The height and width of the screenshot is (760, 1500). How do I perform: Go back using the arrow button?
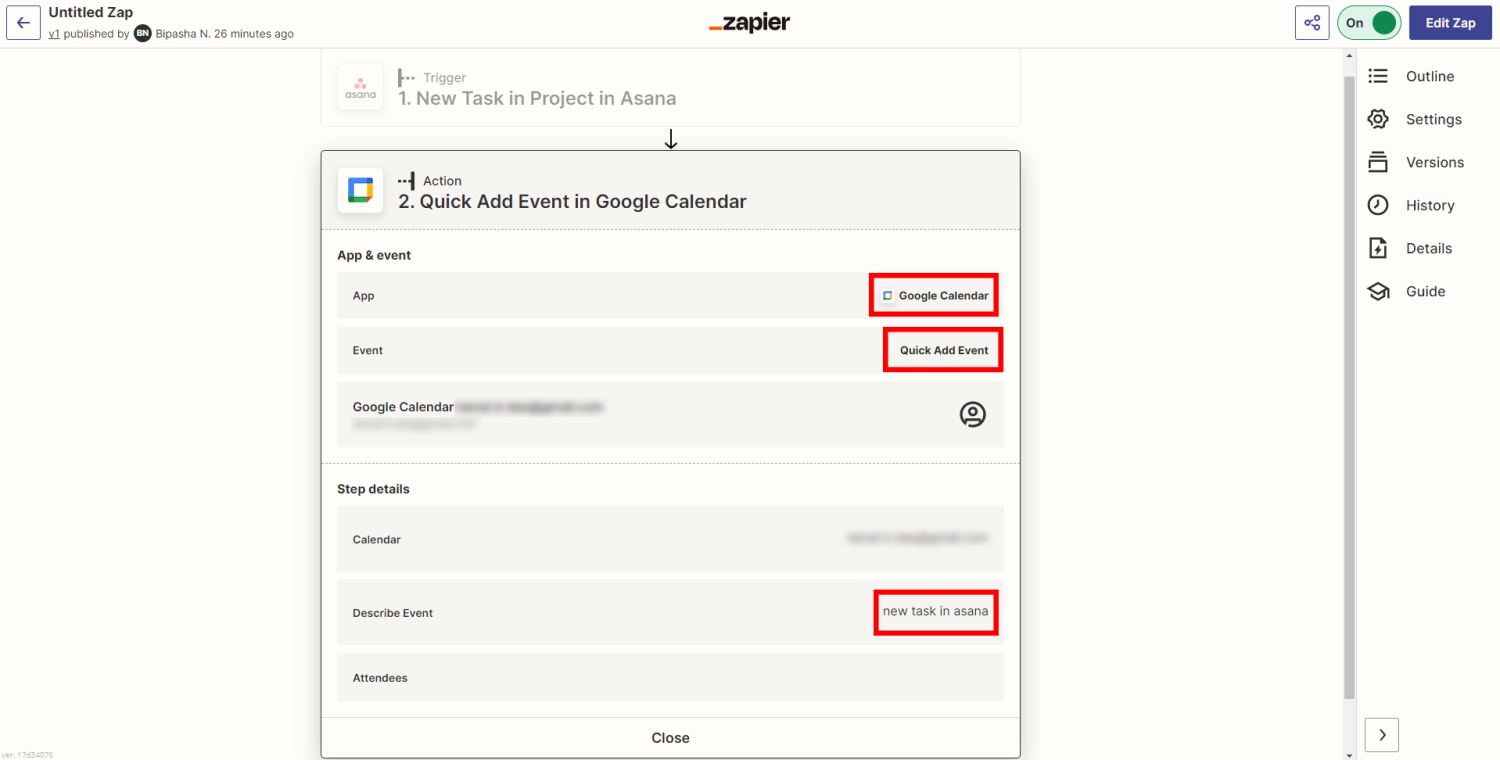click(23, 23)
